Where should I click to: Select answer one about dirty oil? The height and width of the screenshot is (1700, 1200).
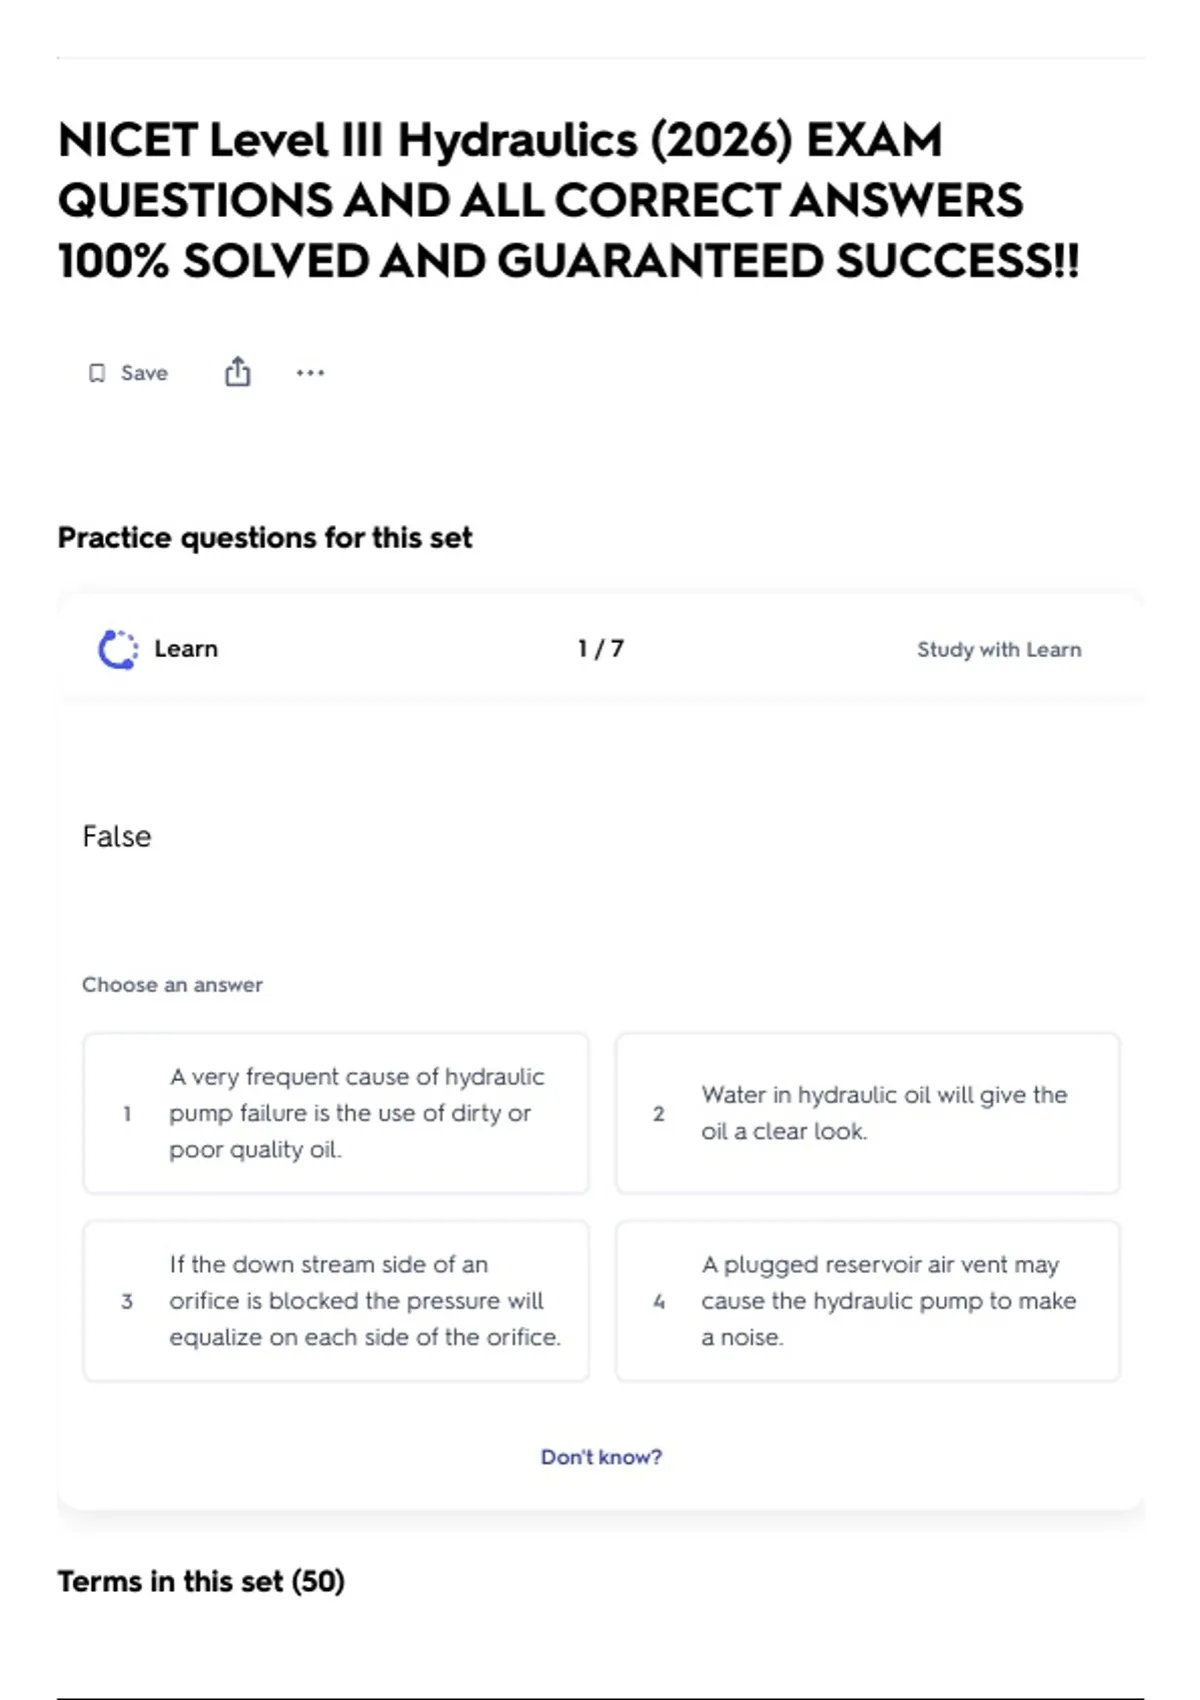coord(336,1113)
